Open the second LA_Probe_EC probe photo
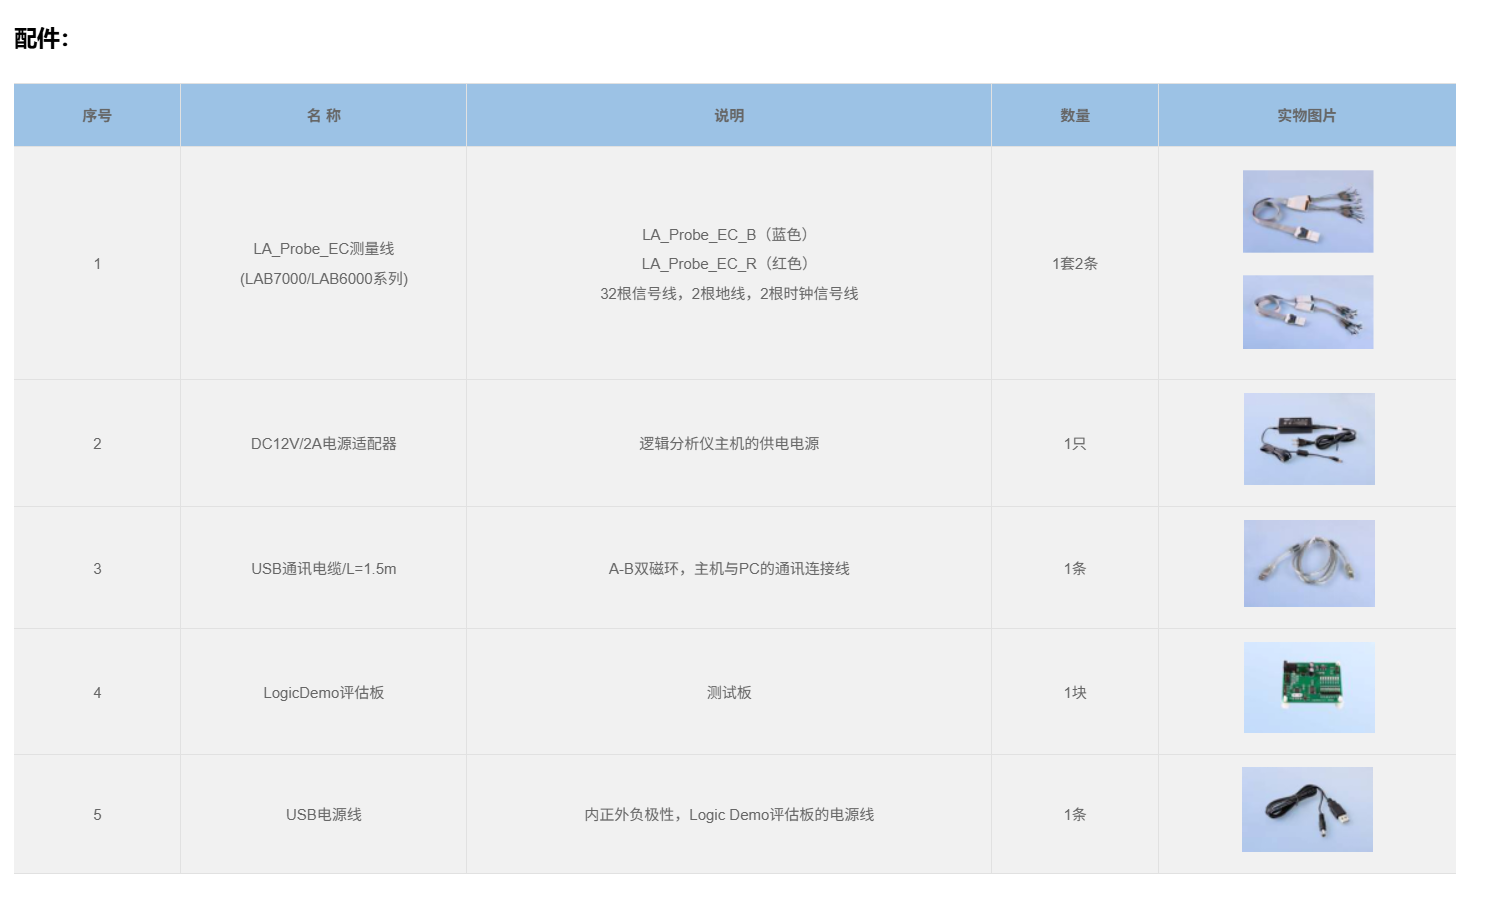 click(1308, 312)
